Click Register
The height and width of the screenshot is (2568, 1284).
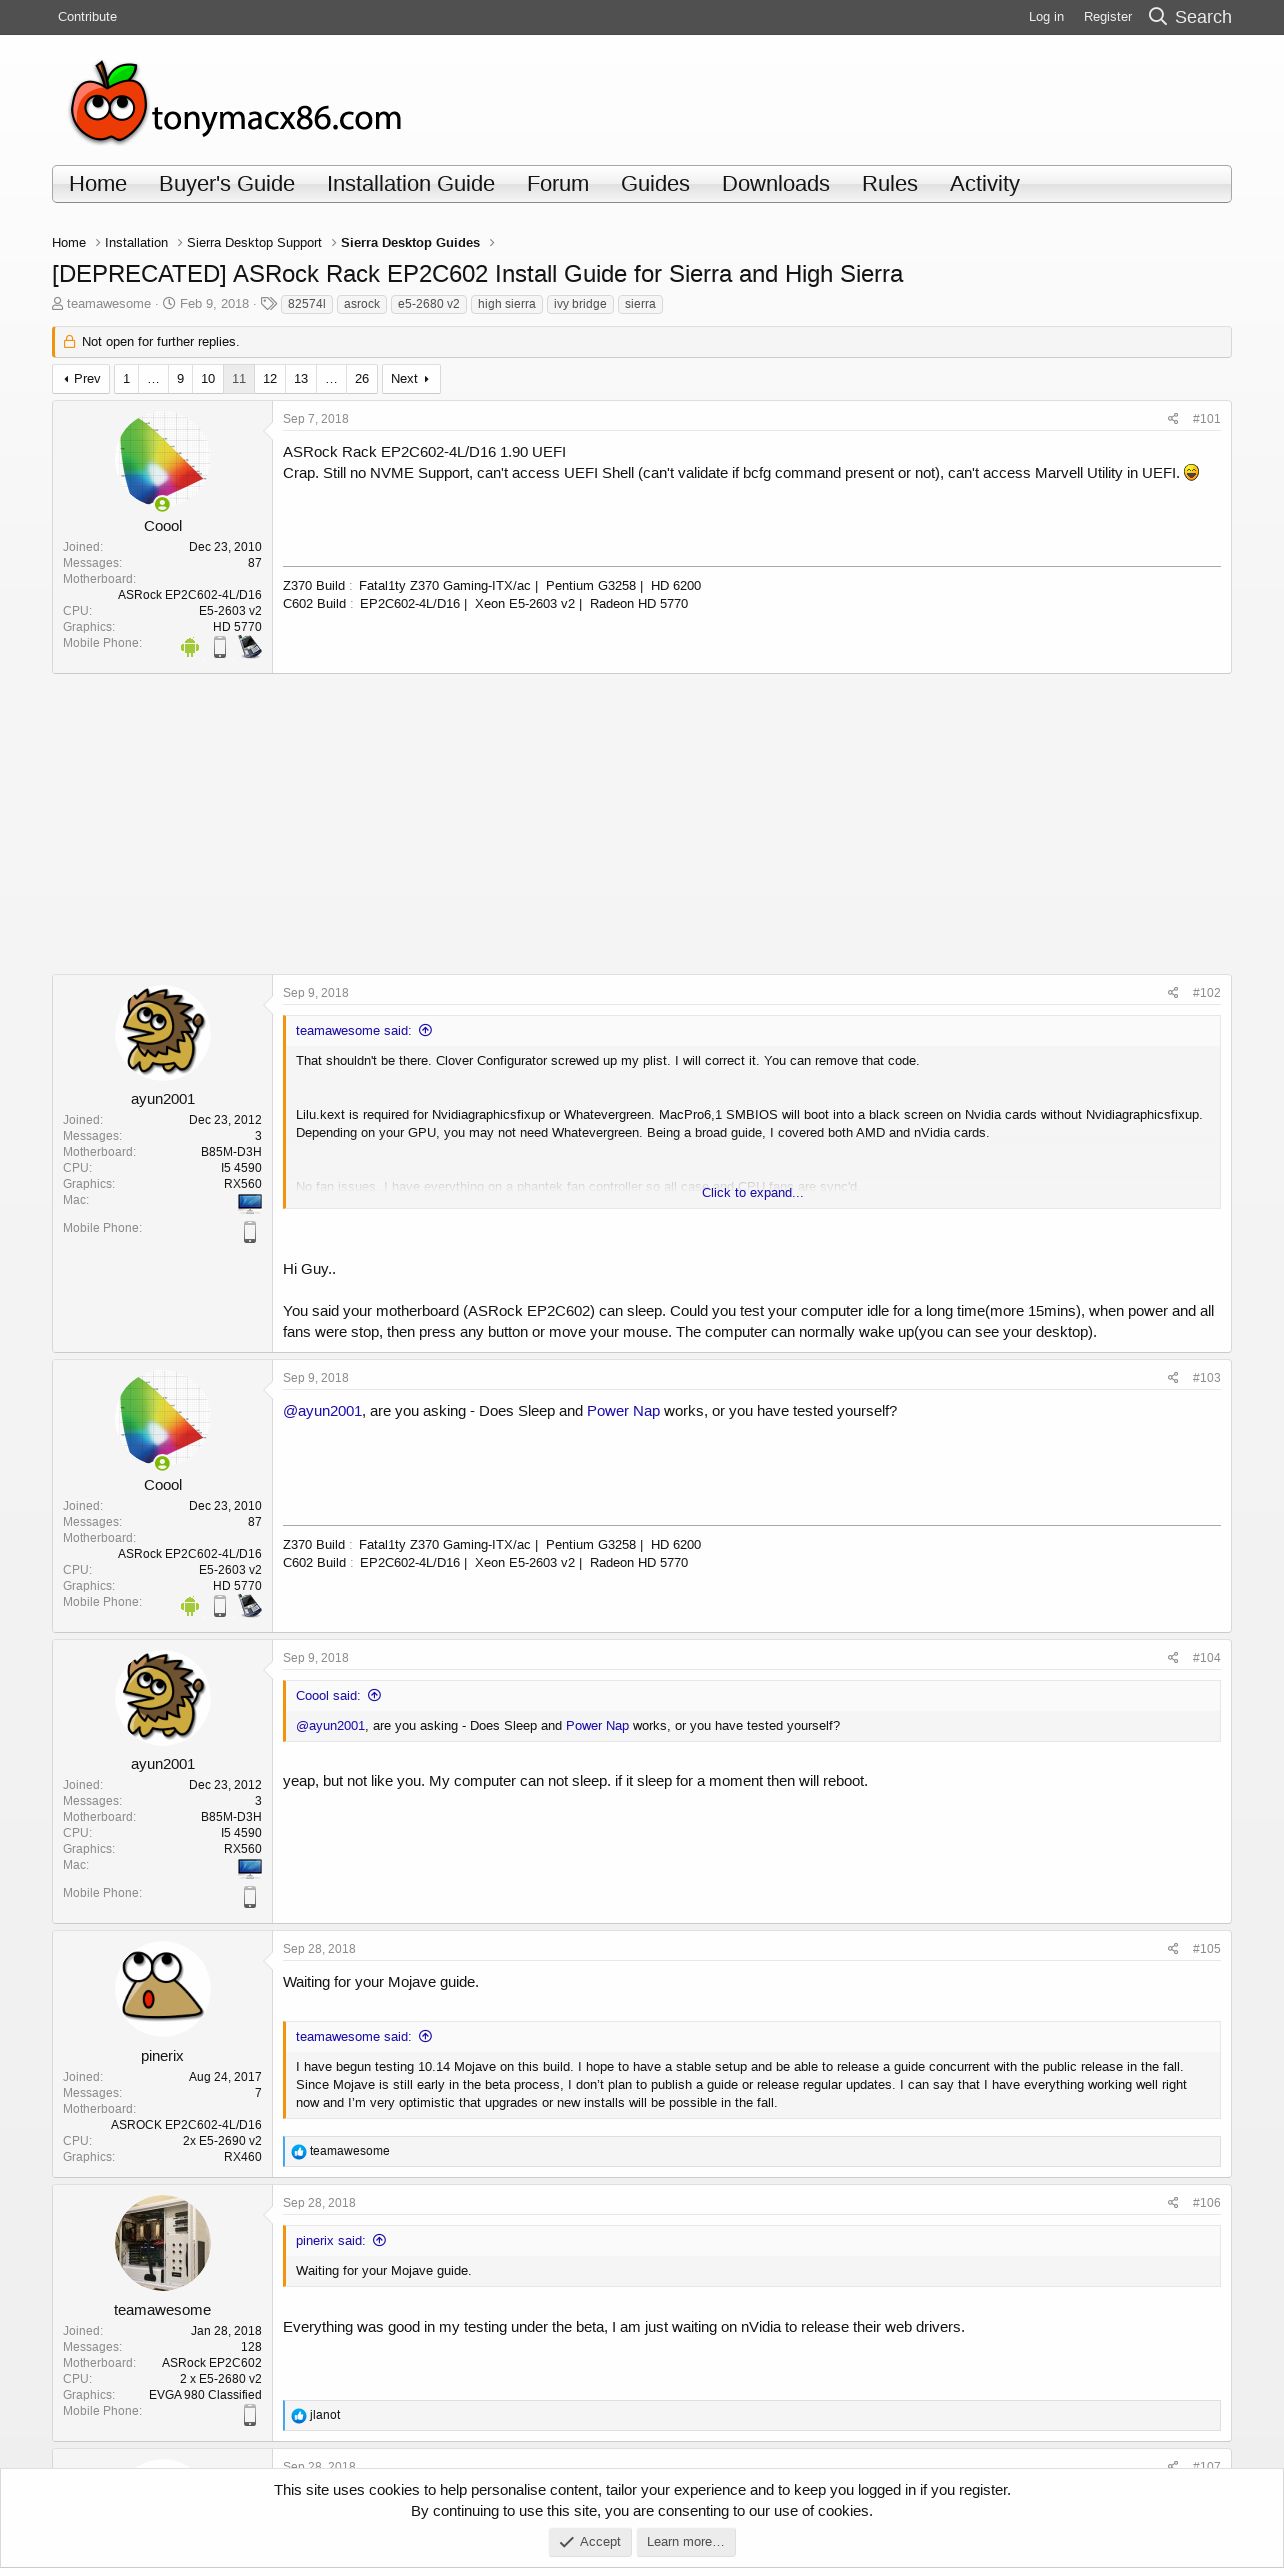[1108, 17]
